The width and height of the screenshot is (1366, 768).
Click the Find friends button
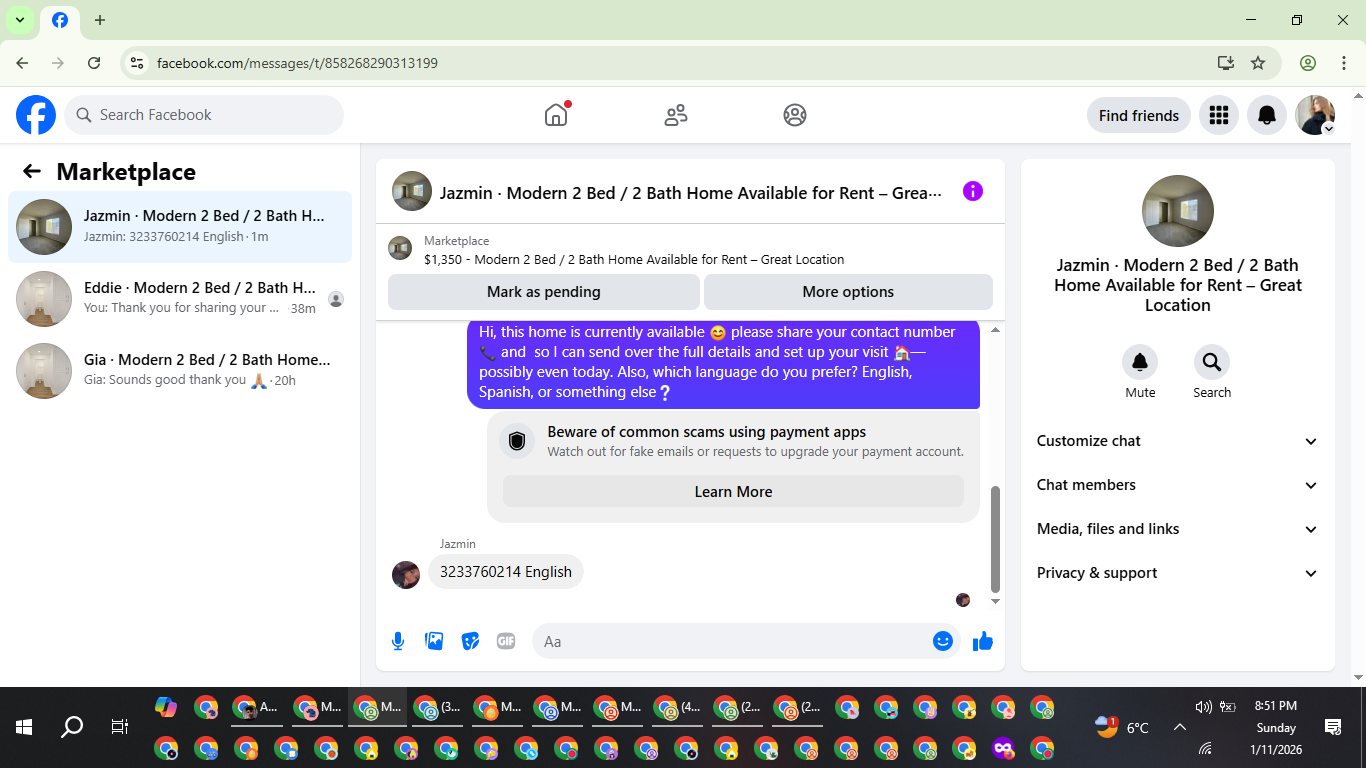[x=1139, y=115]
